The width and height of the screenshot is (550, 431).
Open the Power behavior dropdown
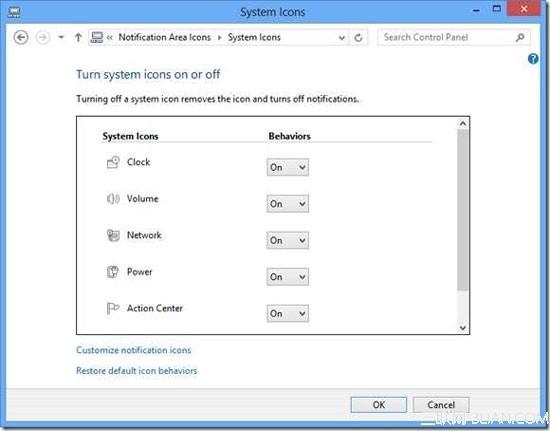click(x=288, y=277)
